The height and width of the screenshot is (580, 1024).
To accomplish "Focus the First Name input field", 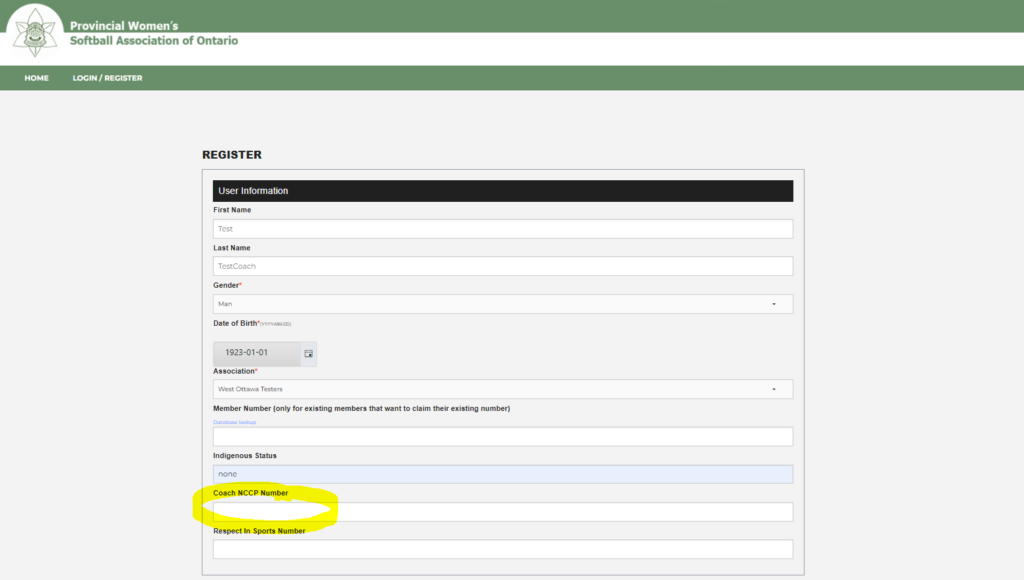I will click(x=502, y=229).
